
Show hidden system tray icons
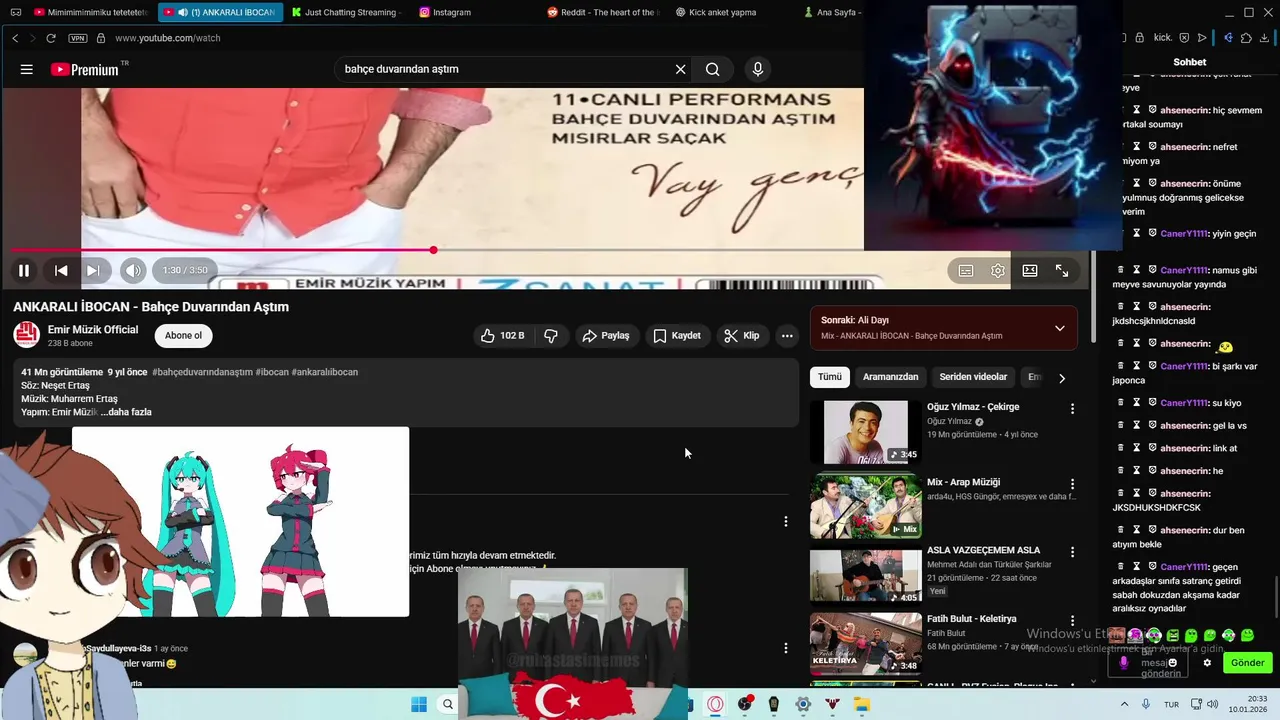1124,705
